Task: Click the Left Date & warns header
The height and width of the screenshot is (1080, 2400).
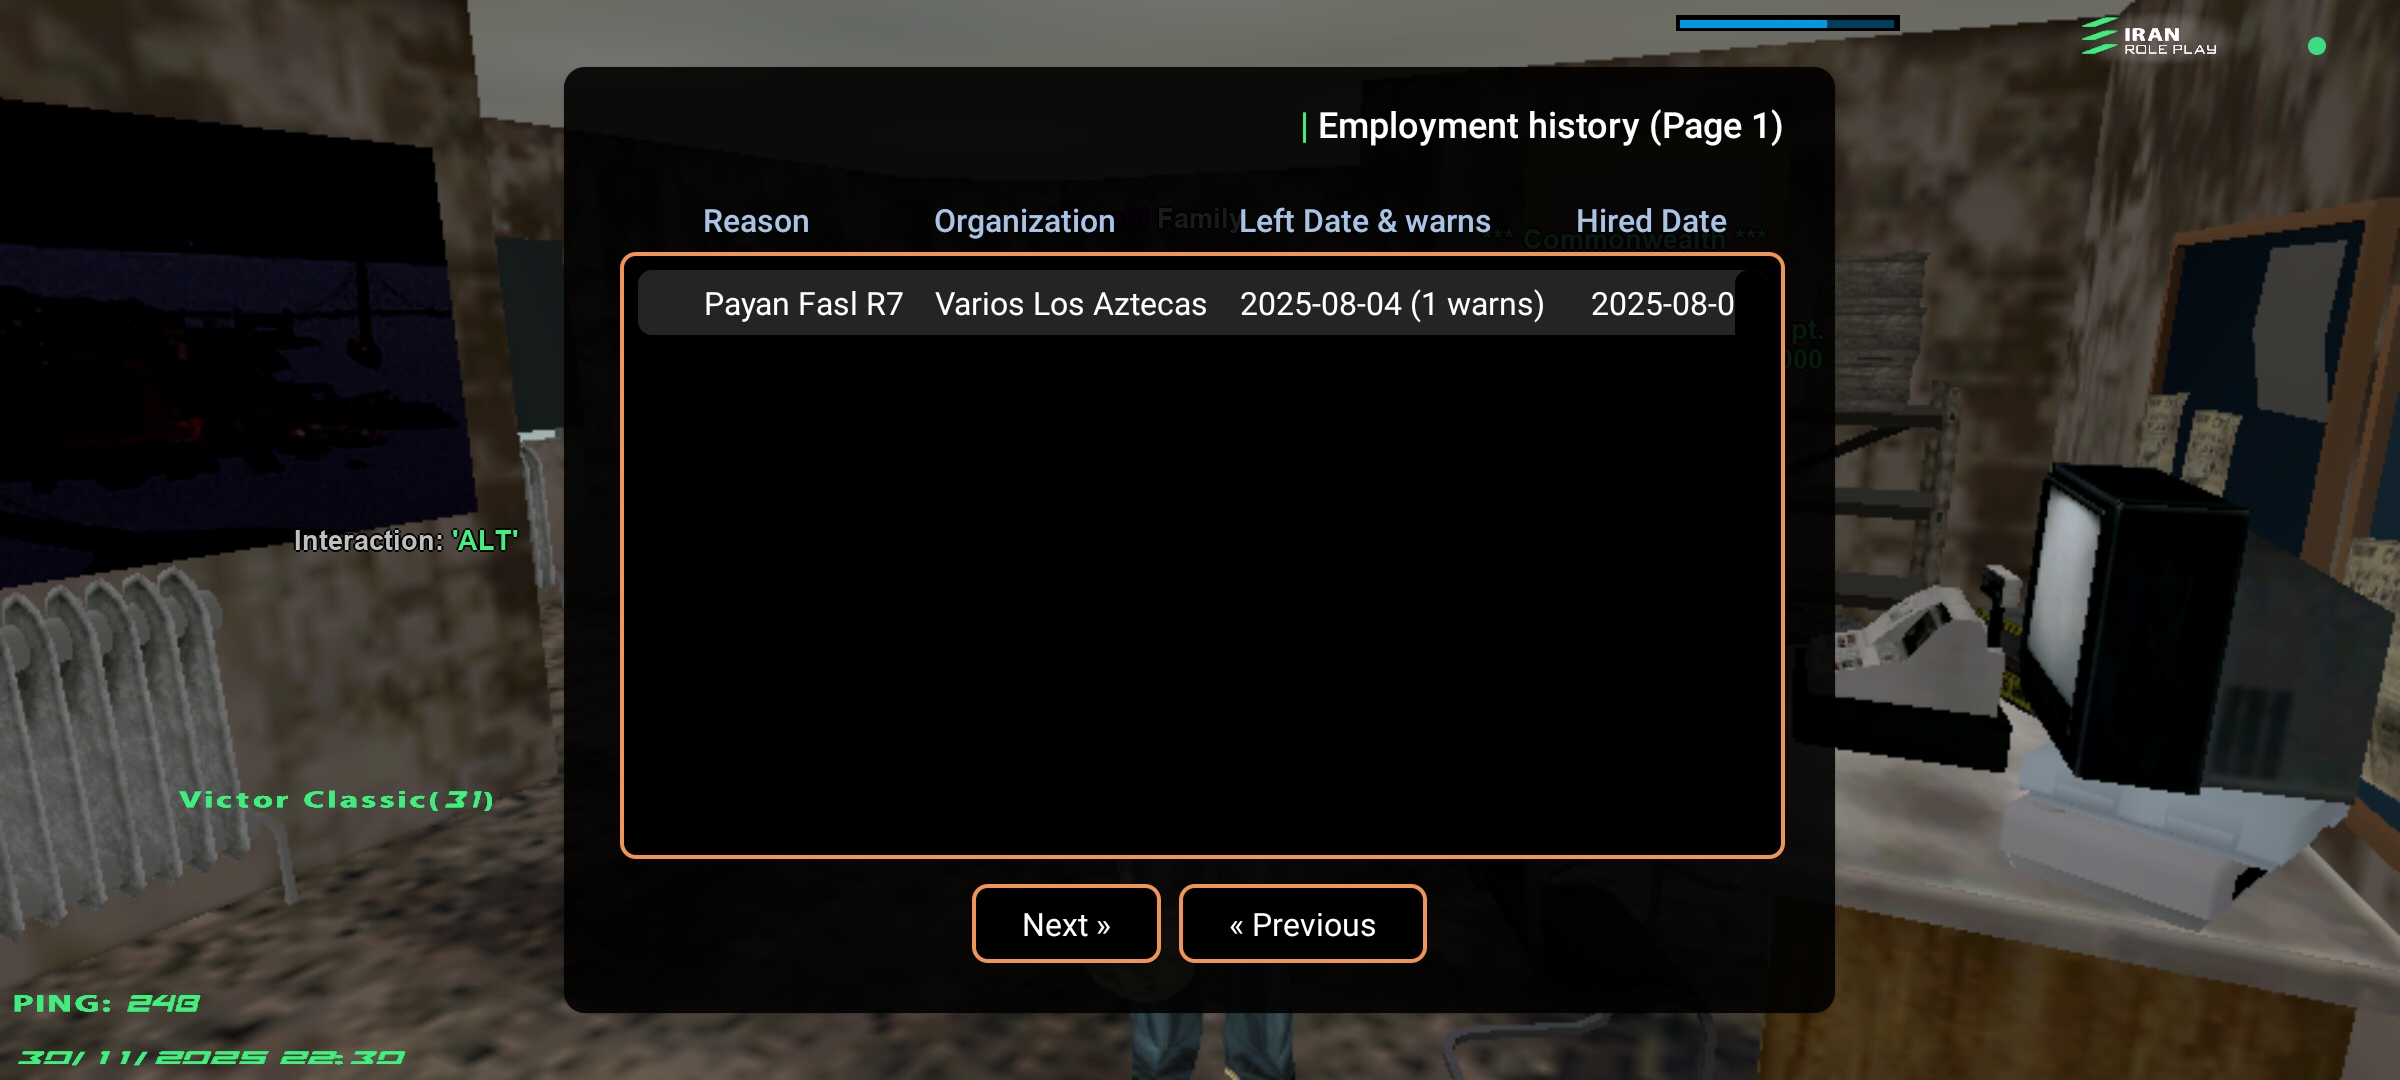Action: click(1364, 221)
